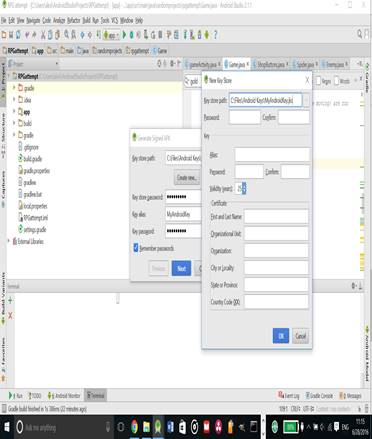Enable the Regex search checkbox
Viewport: 372px width, 439px height.
tap(318, 81)
